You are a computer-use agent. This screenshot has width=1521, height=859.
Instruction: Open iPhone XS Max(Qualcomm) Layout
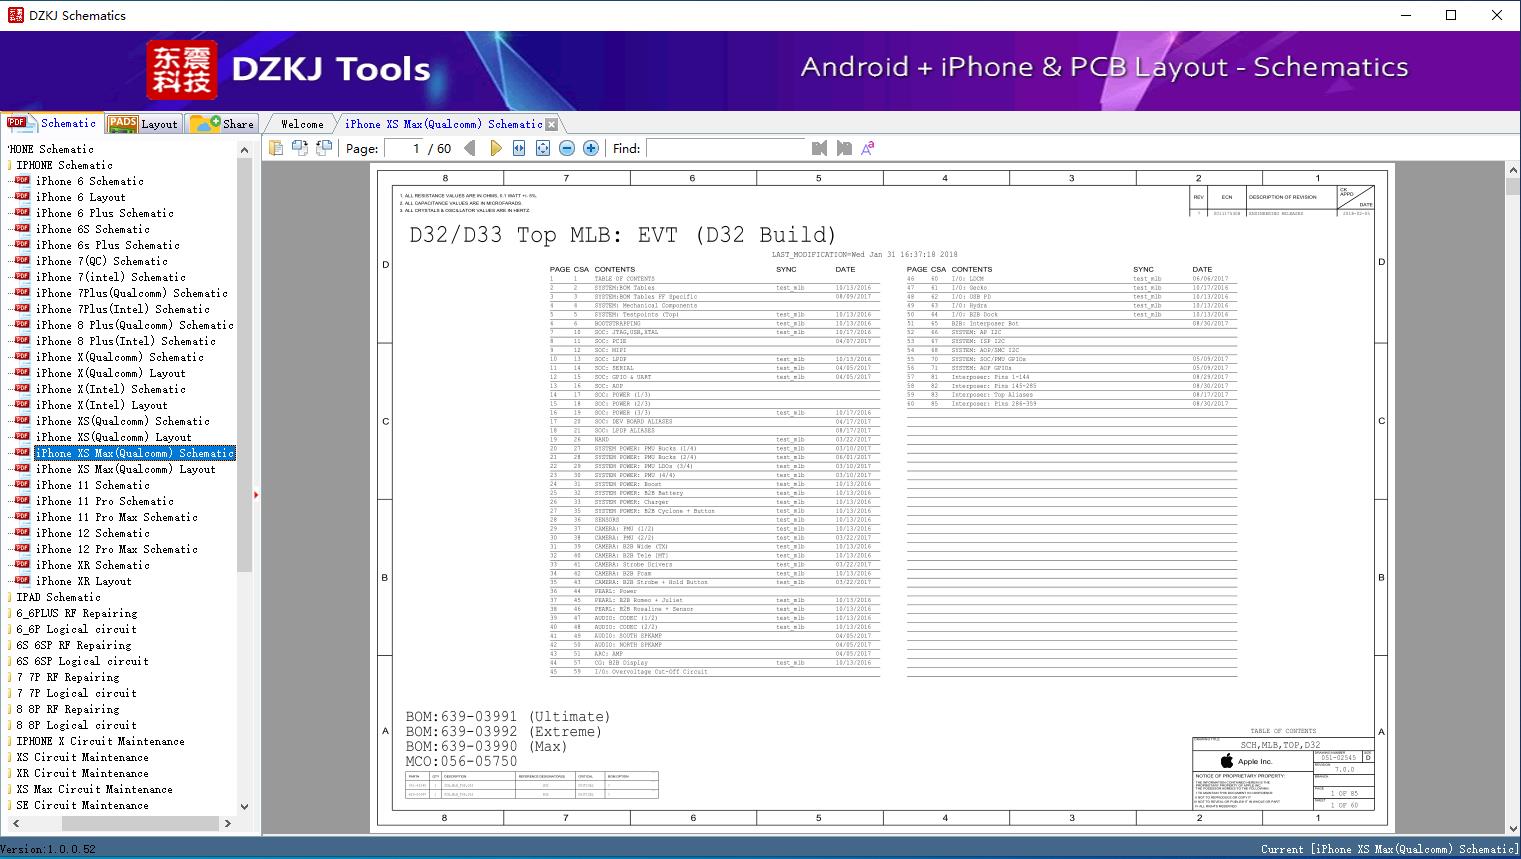pos(126,469)
